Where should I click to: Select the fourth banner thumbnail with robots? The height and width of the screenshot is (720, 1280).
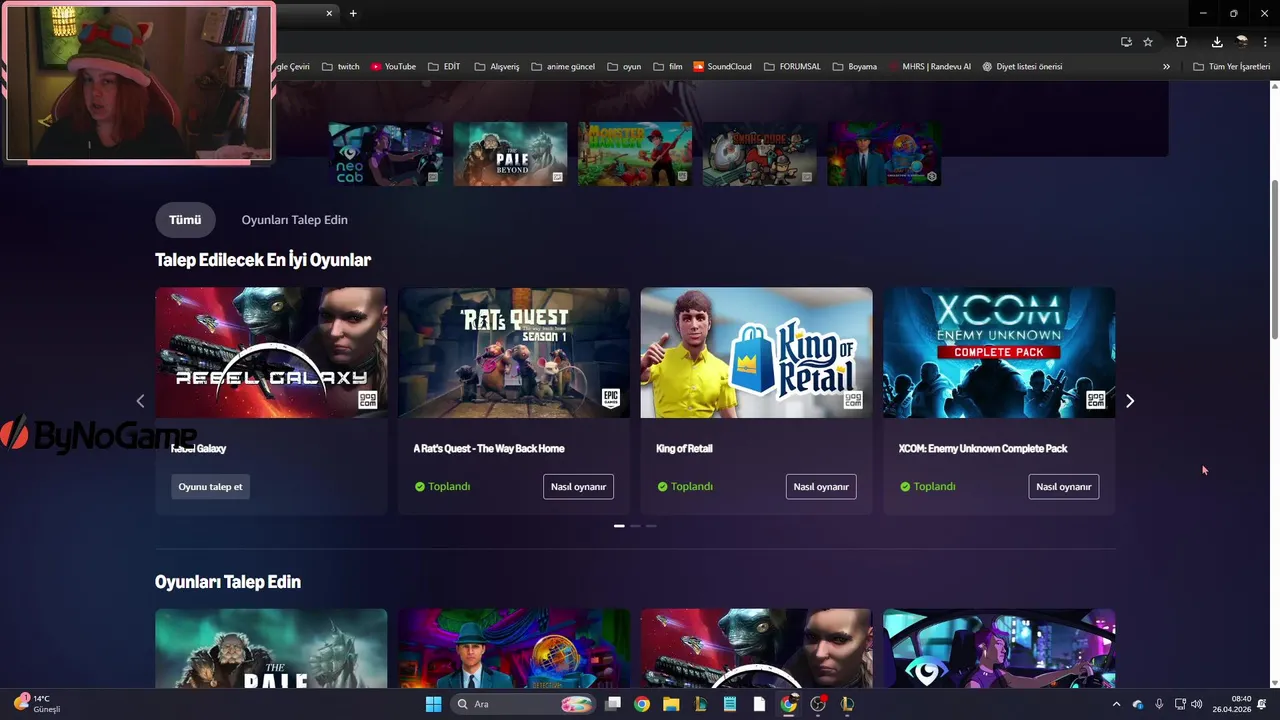click(x=759, y=154)
